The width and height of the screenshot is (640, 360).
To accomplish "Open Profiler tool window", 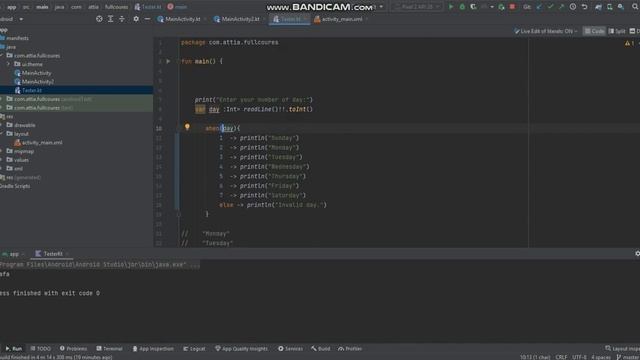I will coord(350,349).
